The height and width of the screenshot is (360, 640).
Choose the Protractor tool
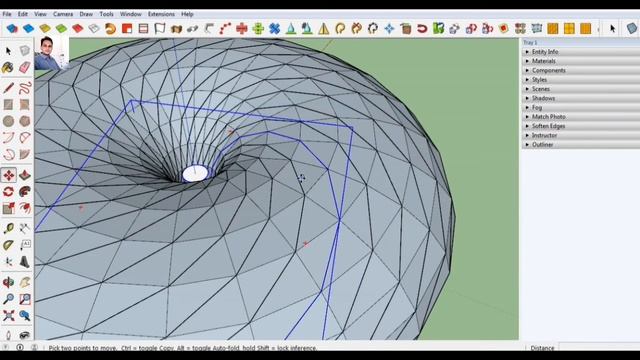point(8,245)
